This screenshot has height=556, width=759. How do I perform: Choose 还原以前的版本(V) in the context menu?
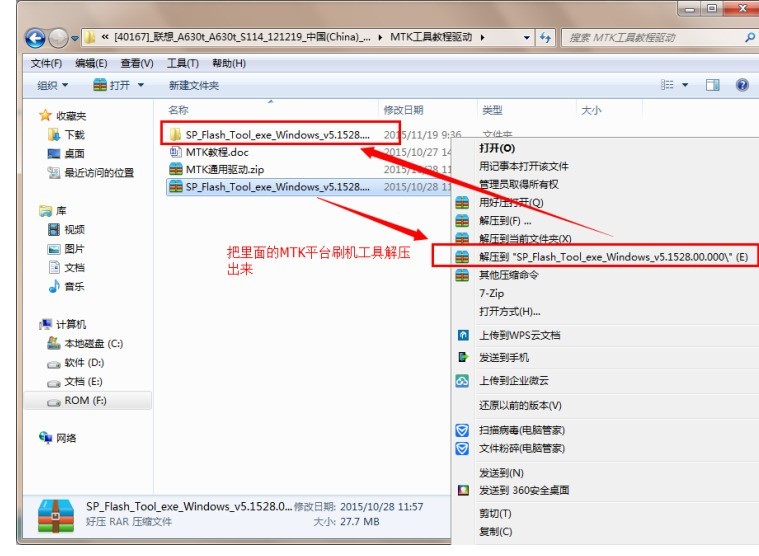[520, 406]
